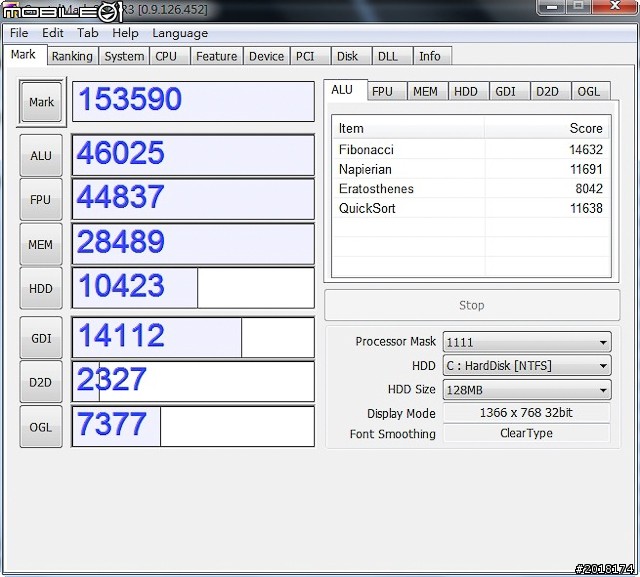Open the Language menu

(x=180, y=33)
